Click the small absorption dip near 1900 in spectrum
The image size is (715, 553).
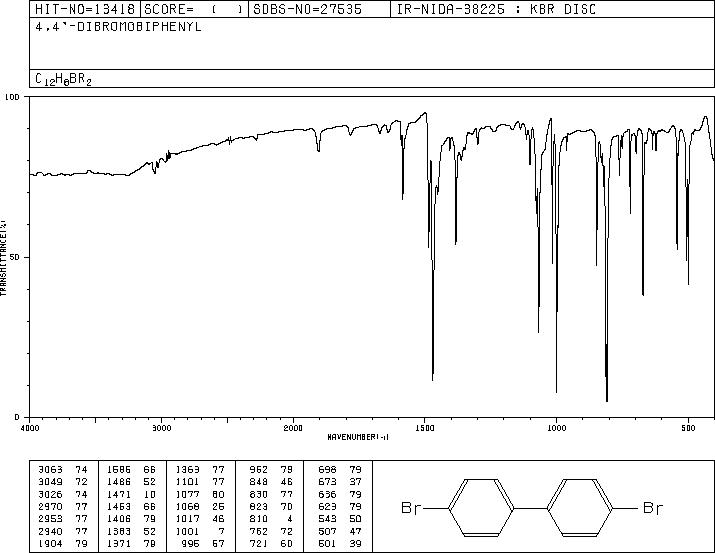click(x=318, y=141)
